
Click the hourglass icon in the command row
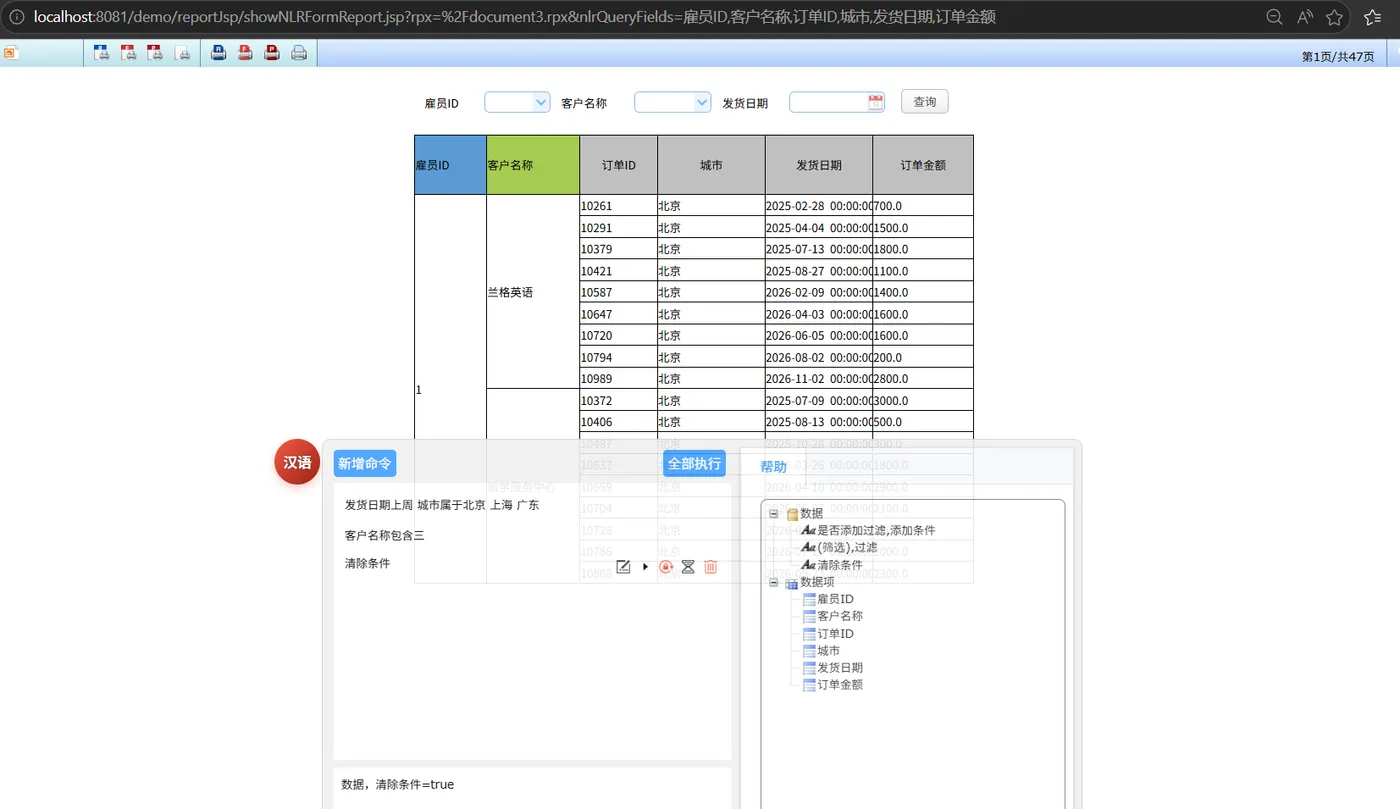click(688, 567)
